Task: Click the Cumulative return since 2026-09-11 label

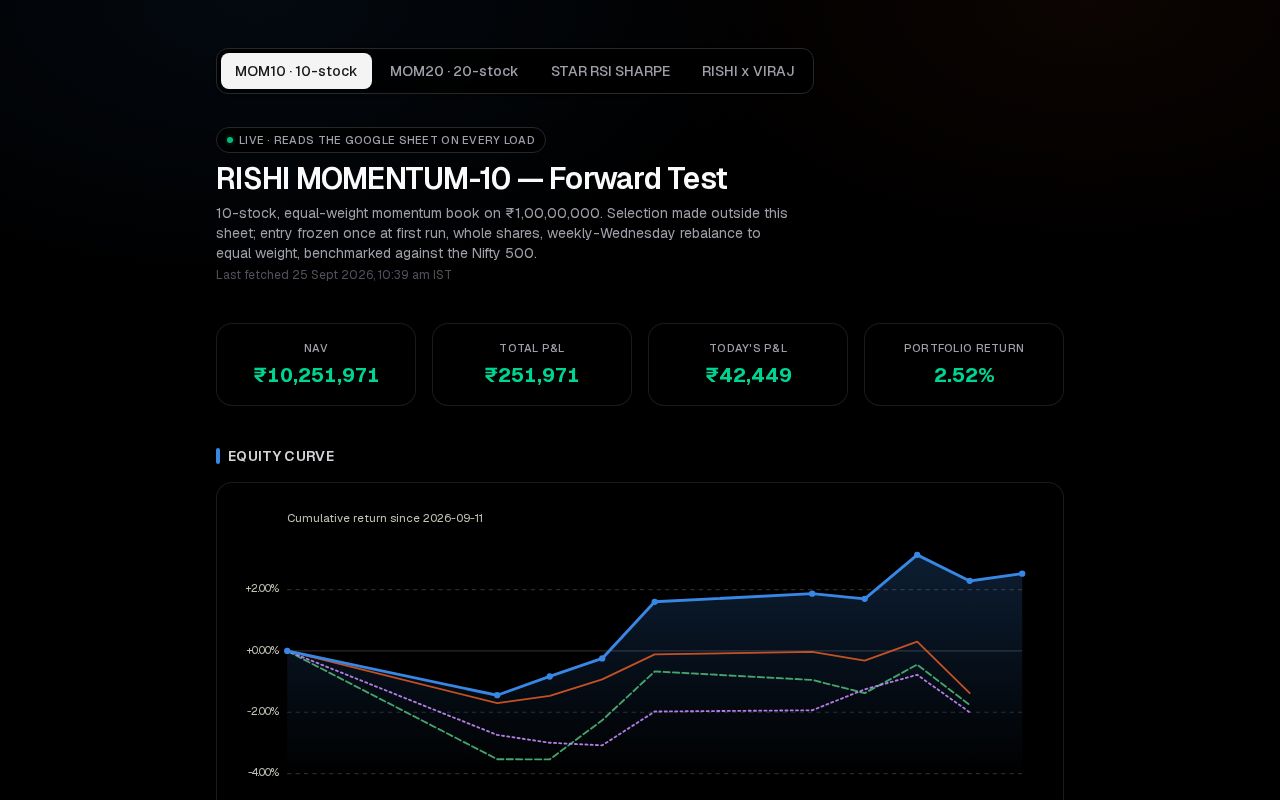Action: 385,518
